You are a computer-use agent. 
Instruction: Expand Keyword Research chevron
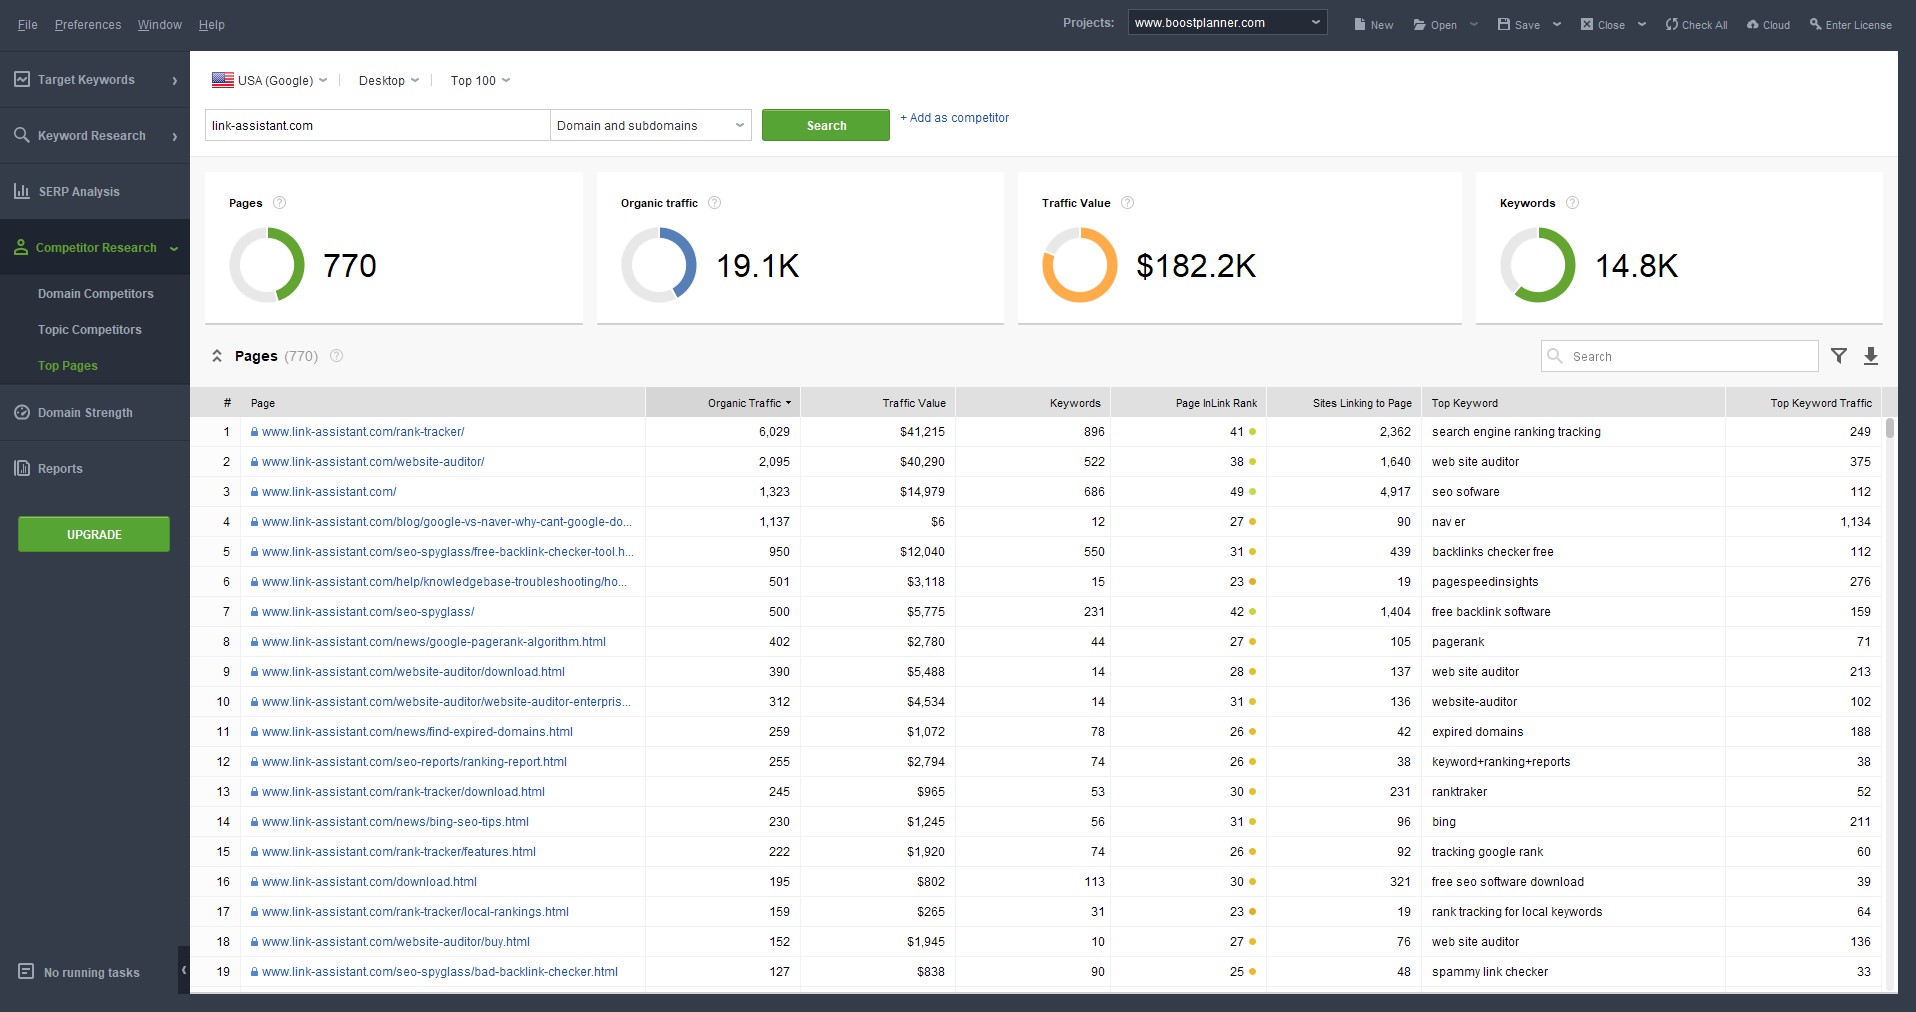175,136
